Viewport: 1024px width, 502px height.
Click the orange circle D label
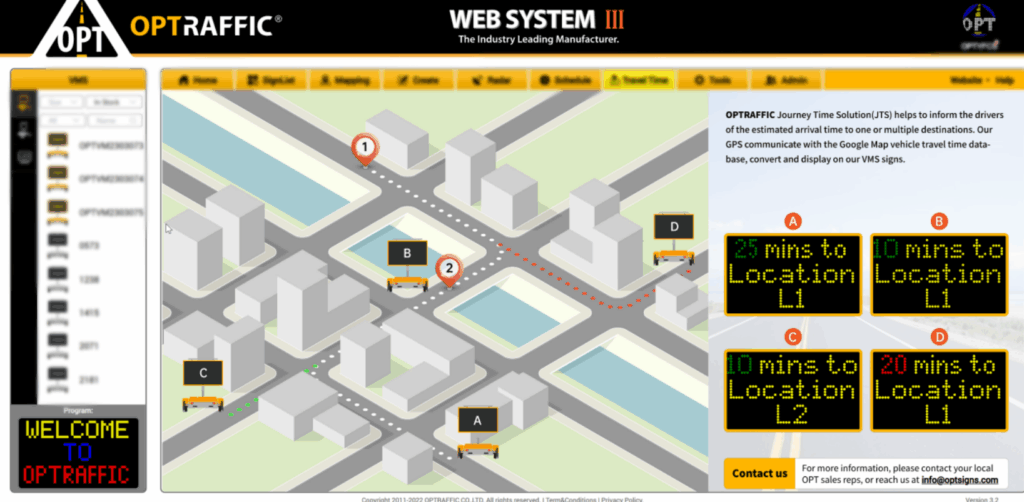click(939, 337)
